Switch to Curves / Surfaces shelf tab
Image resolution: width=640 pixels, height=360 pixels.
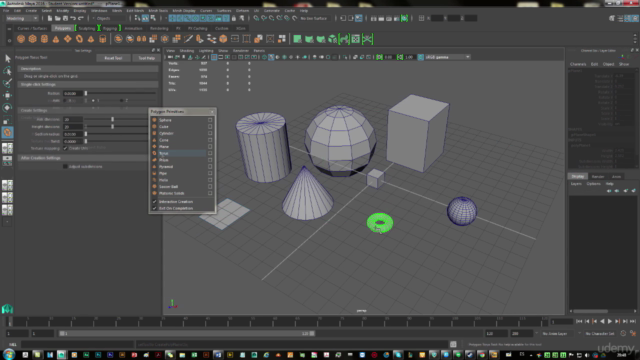point(32,29)
